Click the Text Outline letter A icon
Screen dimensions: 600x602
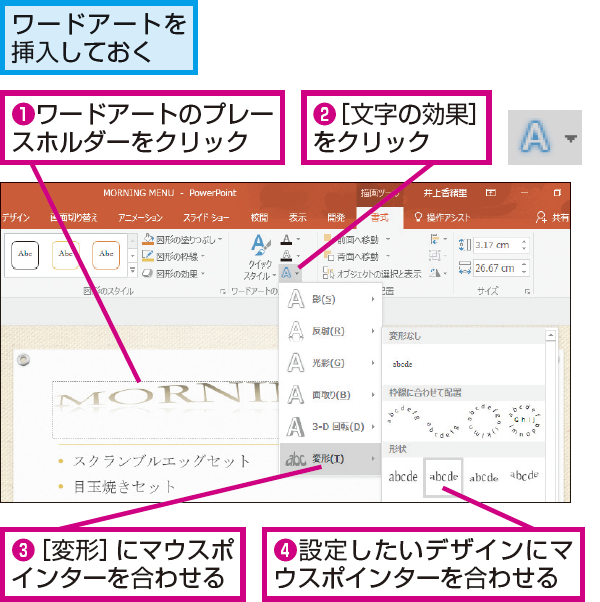(x=286, y=256)
